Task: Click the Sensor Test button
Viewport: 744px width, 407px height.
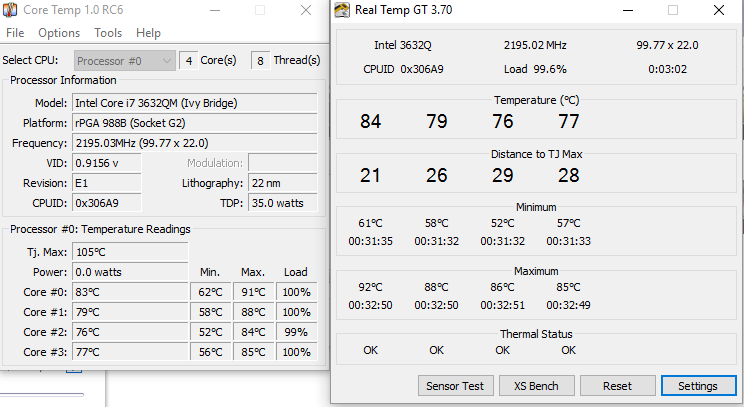Action: coord(456,386)
